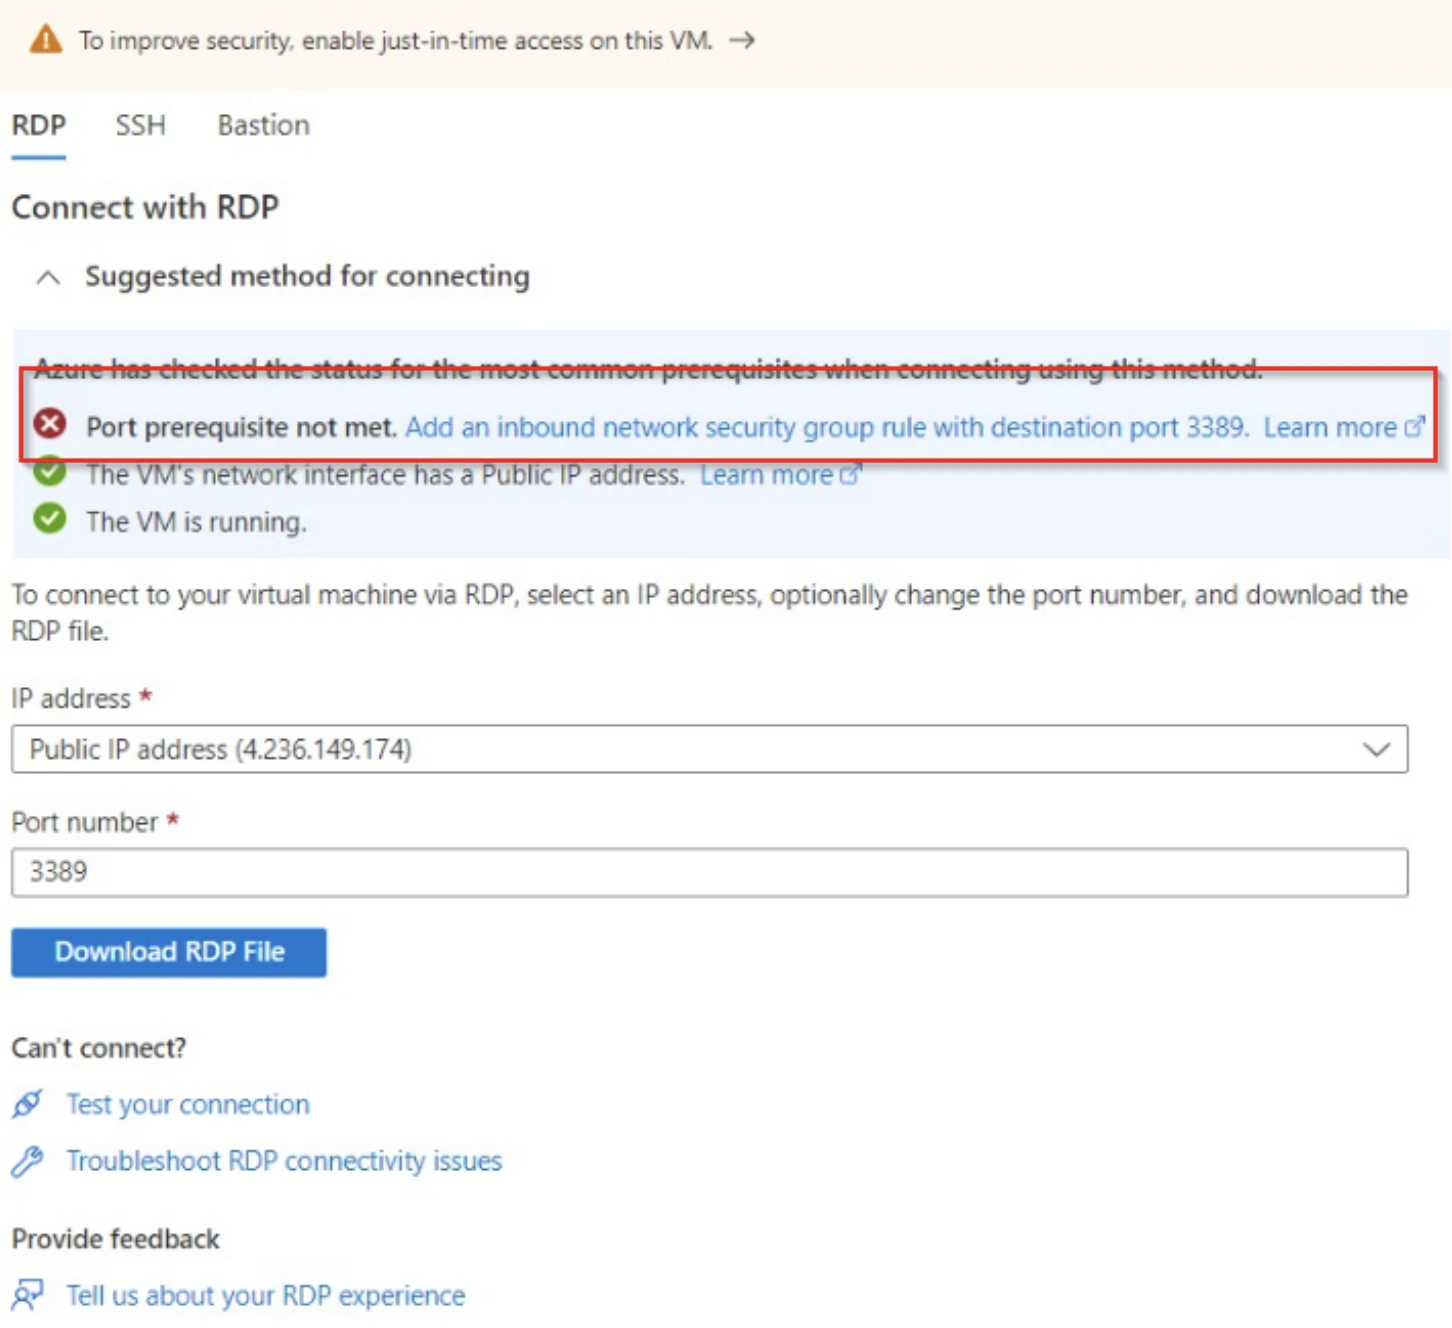
Task: Select the RDP tab
Action: 38,125
